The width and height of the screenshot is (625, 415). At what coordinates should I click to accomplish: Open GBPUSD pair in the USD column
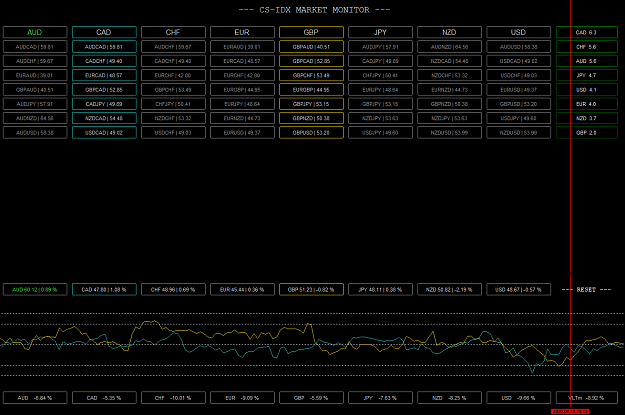tap(519, 104)
